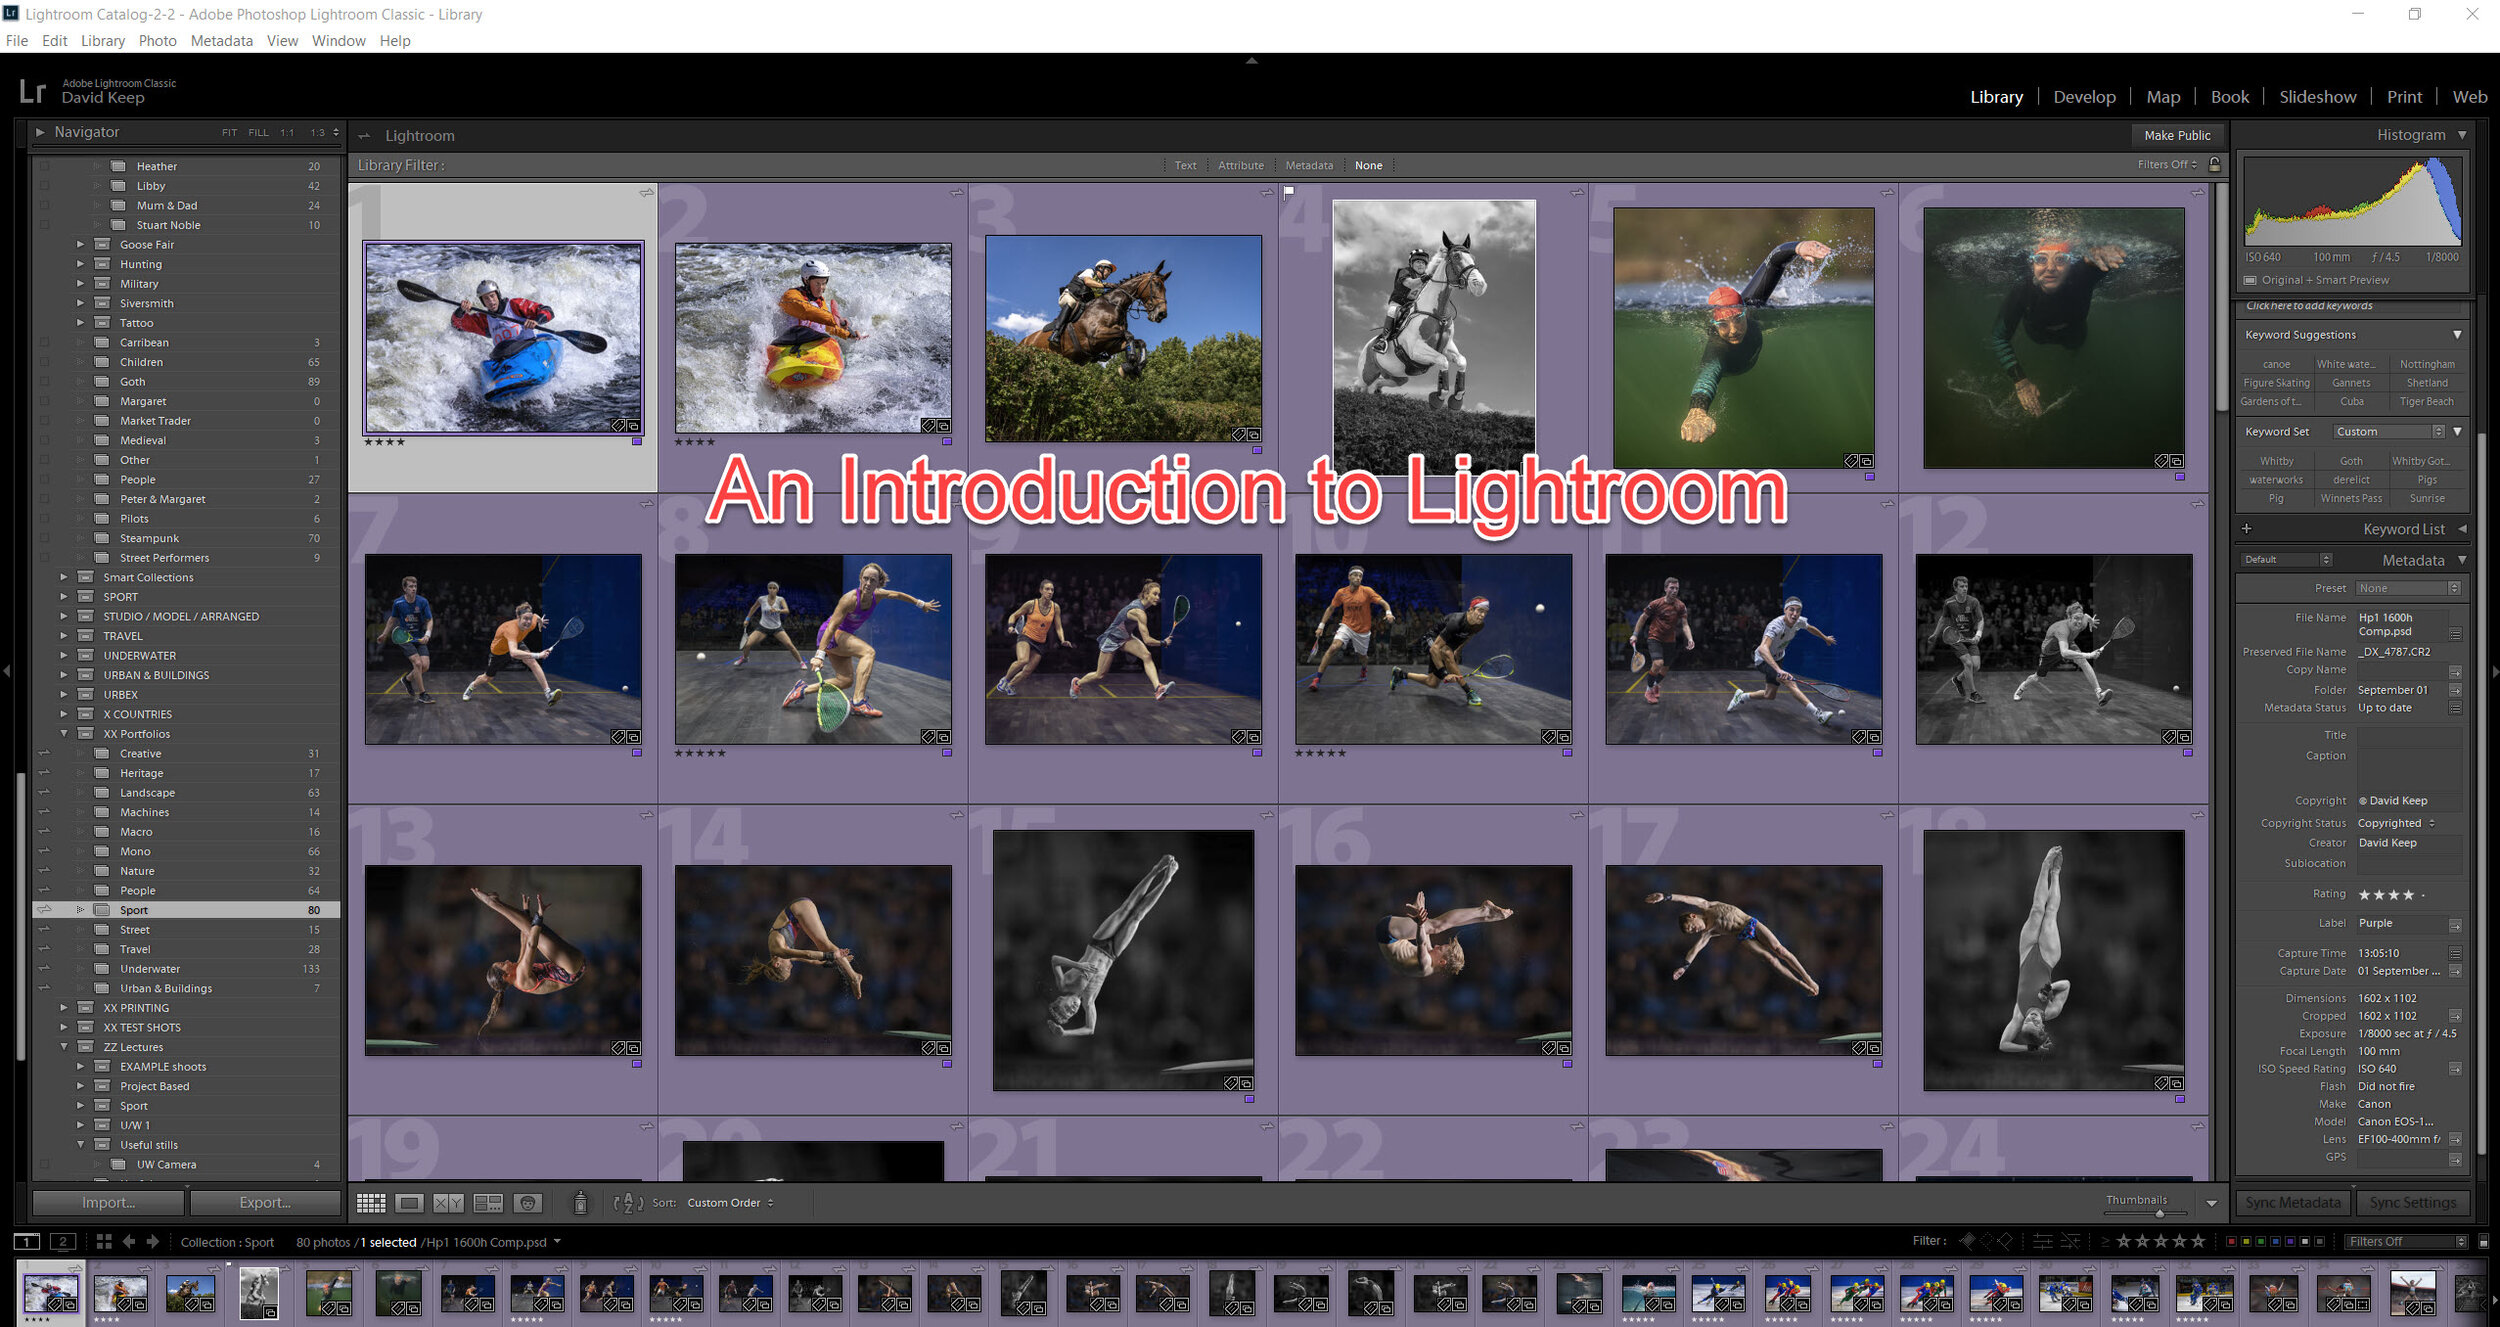
Task: Open Metadata Preset None dropdown
Action: click(x=2408, y=588)
